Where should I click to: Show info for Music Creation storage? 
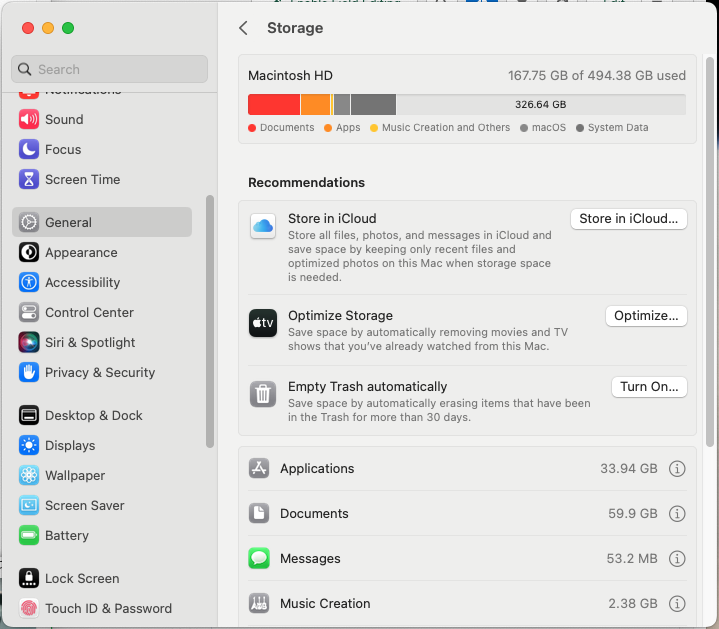[677, 603]
